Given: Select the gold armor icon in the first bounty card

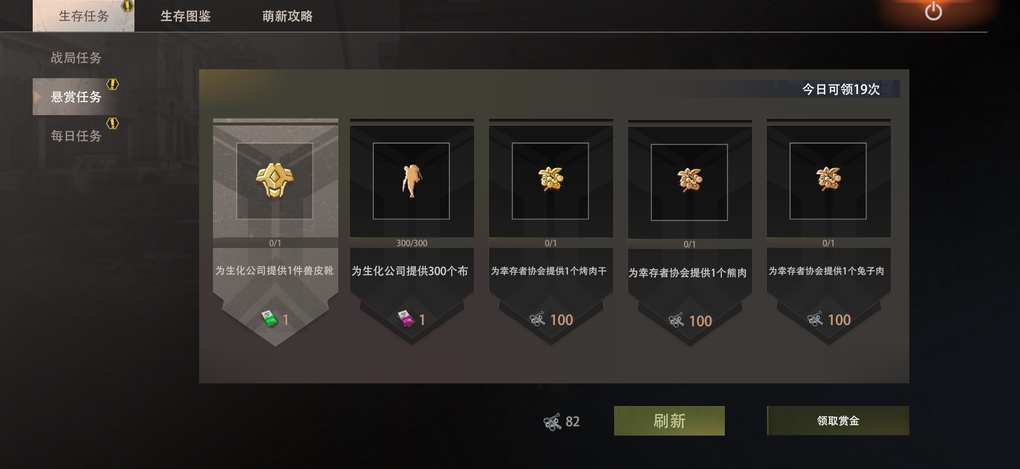Looking at the screenshot, I should [x=275, y=180].
